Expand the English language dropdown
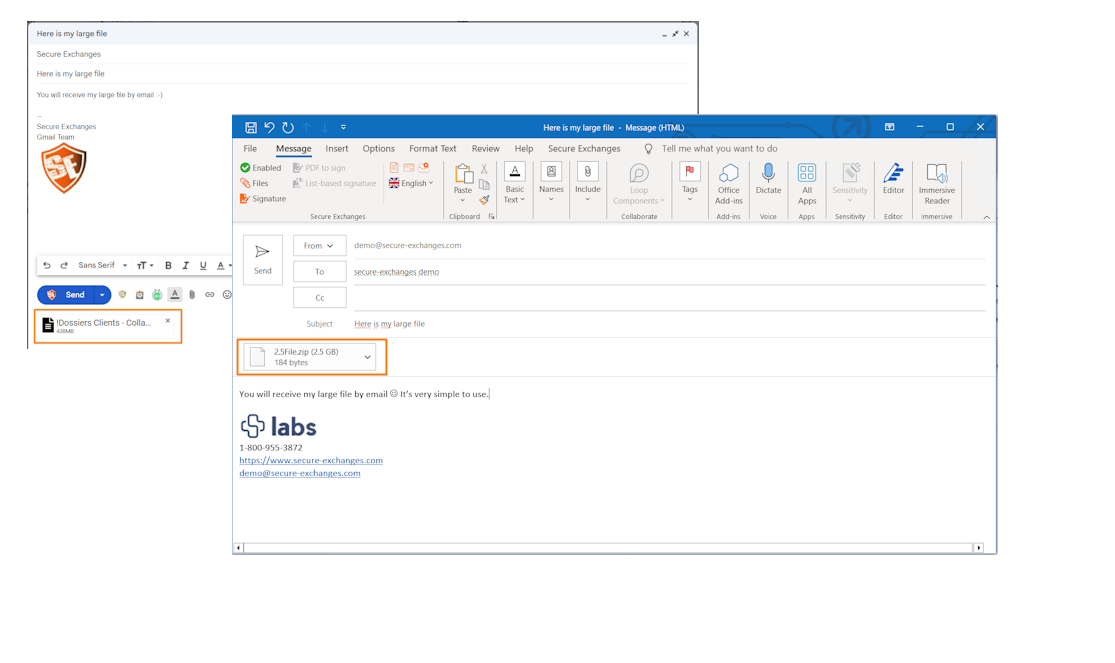 click(411, 183)
